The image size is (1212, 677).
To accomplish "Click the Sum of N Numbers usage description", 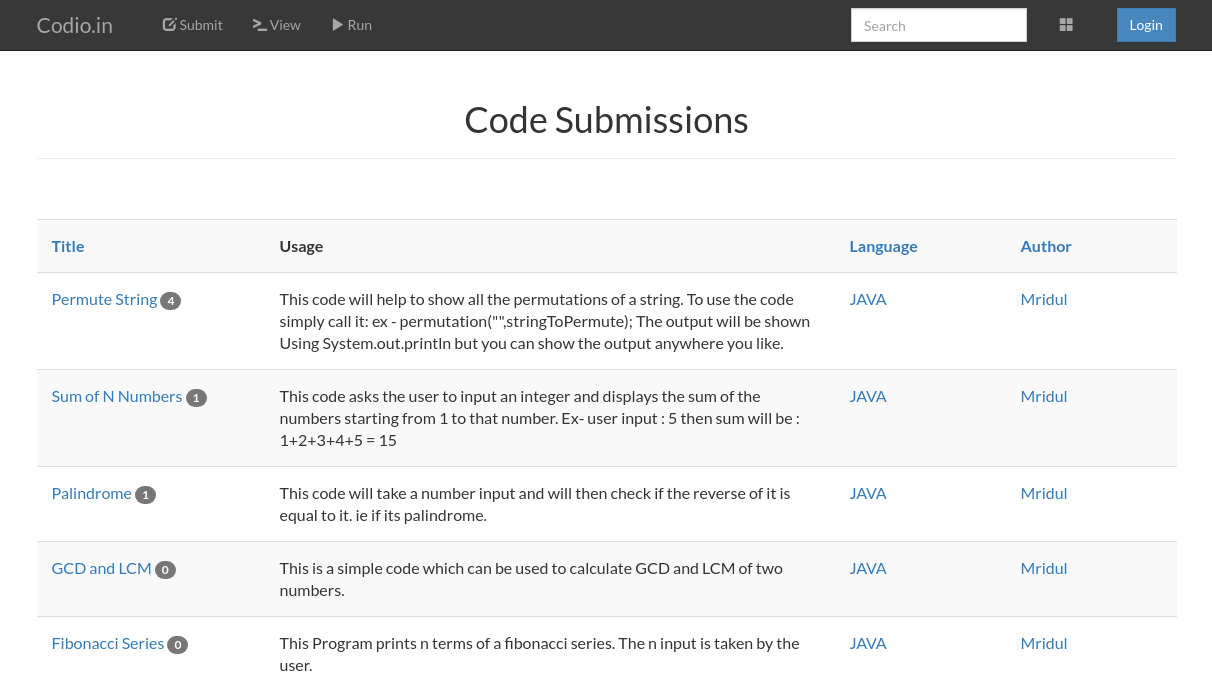I will (540, 418).
